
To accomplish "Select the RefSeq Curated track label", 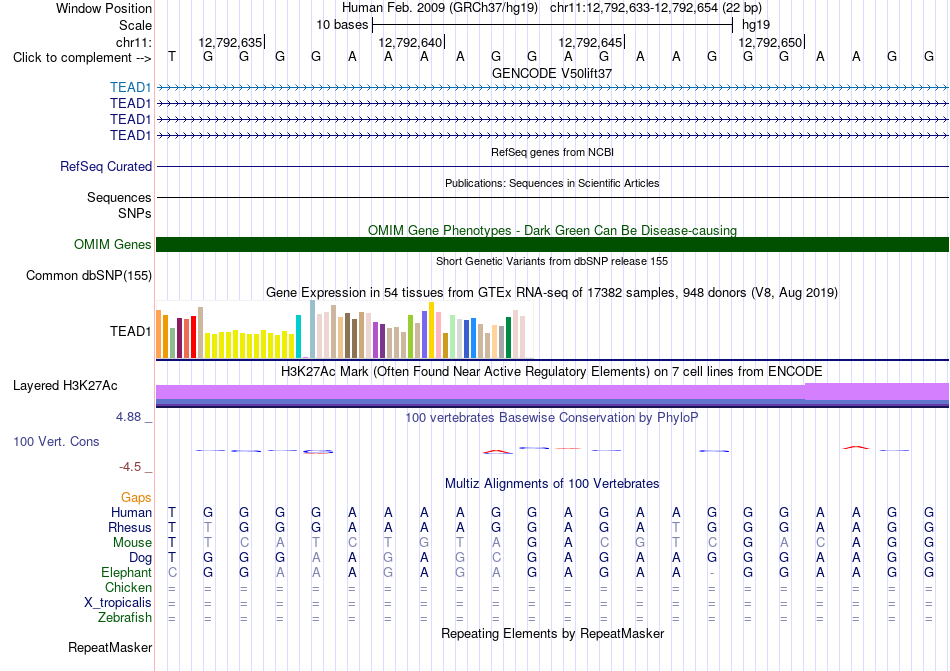I will [x=105, y=166].
